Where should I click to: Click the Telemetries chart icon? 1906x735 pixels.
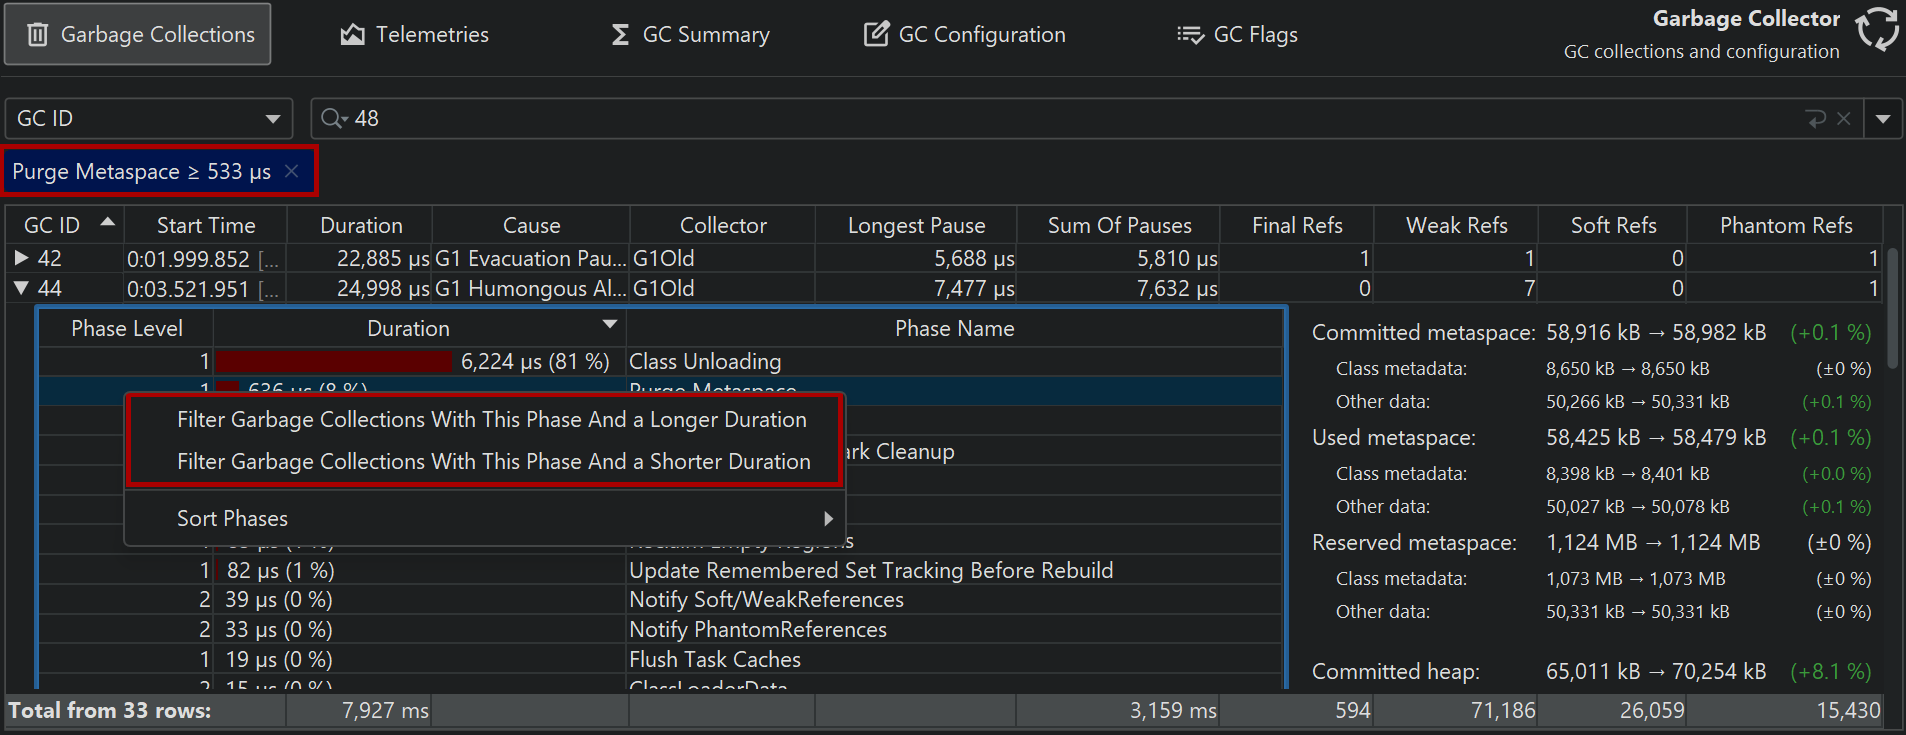[352, 35]
